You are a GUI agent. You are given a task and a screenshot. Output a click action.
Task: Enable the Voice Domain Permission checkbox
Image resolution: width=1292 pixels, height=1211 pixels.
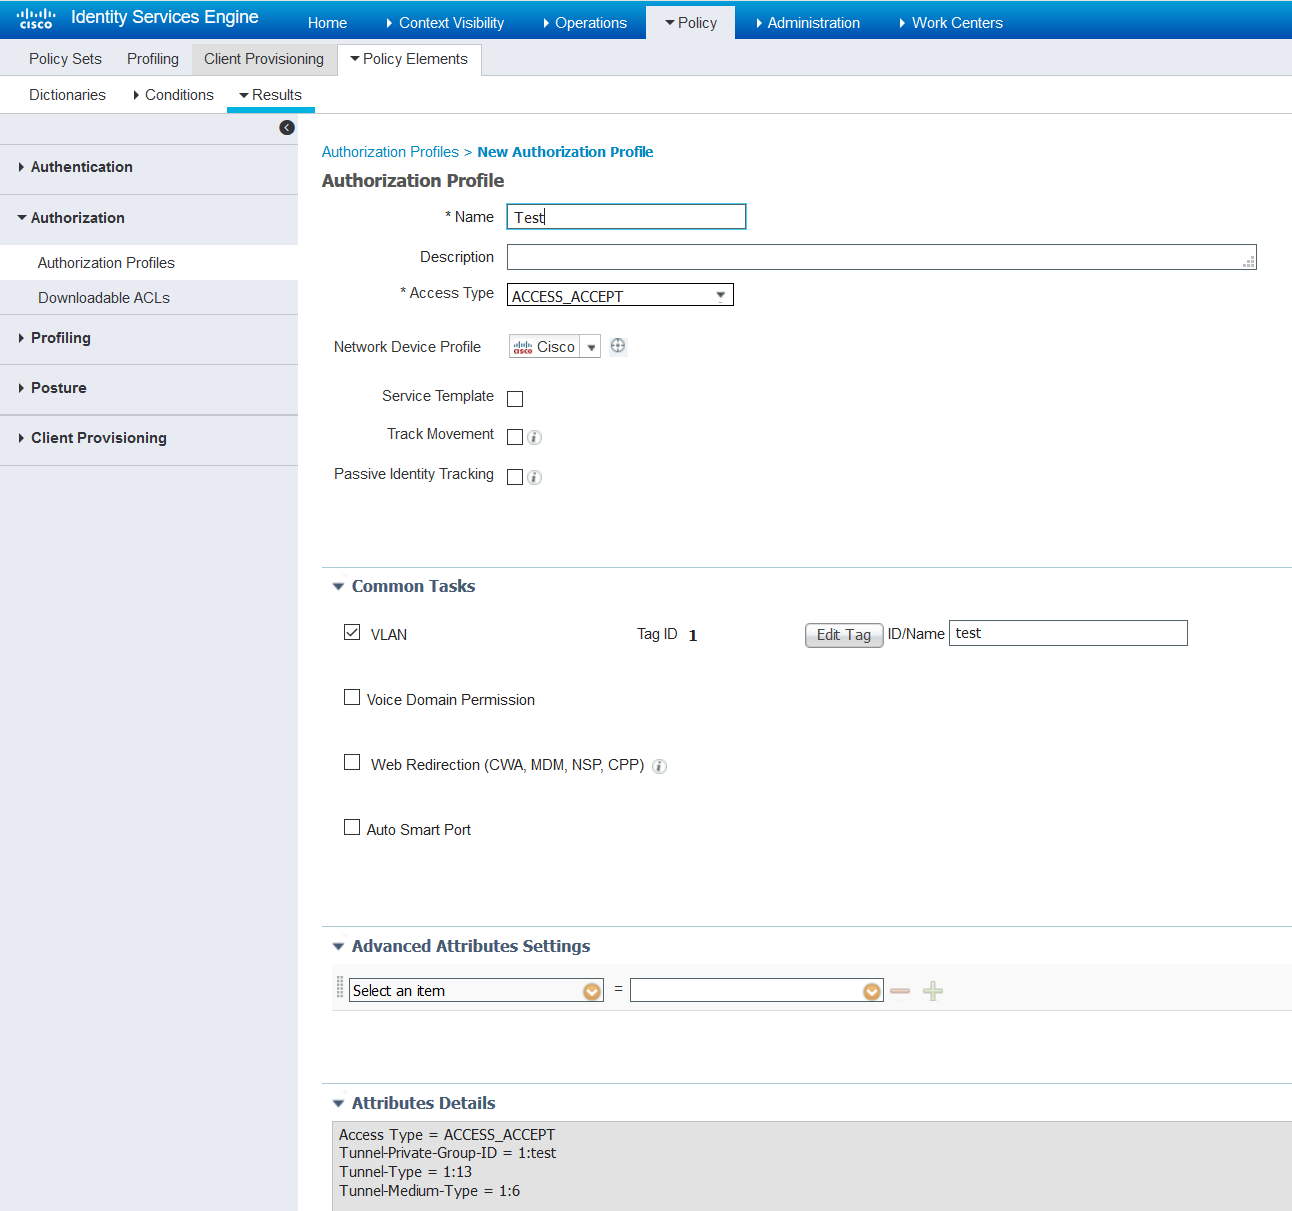(x=351, y=697)
